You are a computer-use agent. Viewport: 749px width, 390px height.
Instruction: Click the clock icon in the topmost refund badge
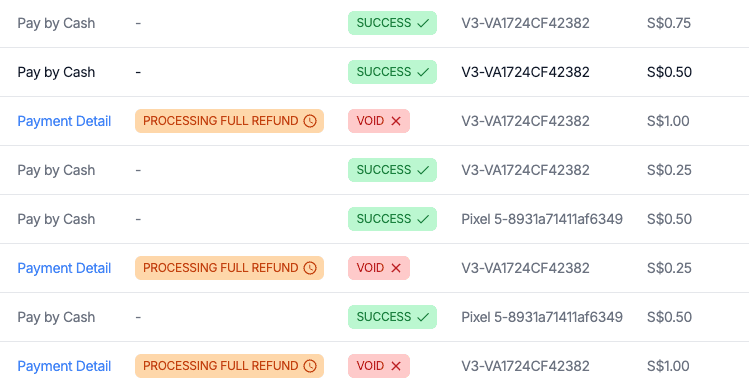(310, 121)
